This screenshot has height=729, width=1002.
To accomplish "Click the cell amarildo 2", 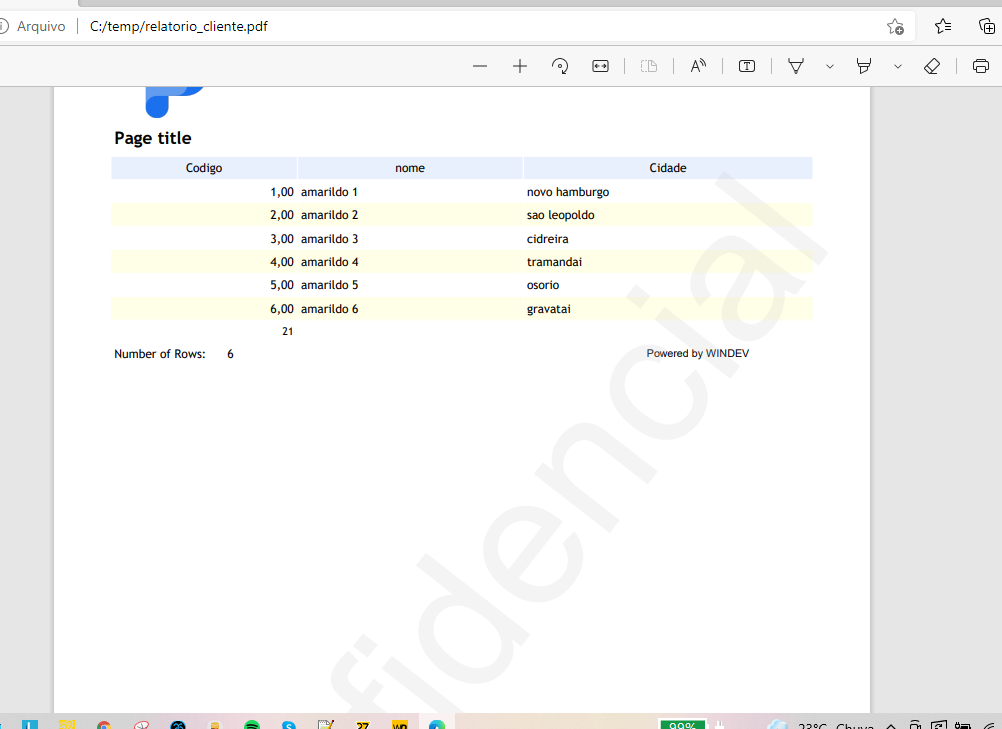I will (329, 215).
